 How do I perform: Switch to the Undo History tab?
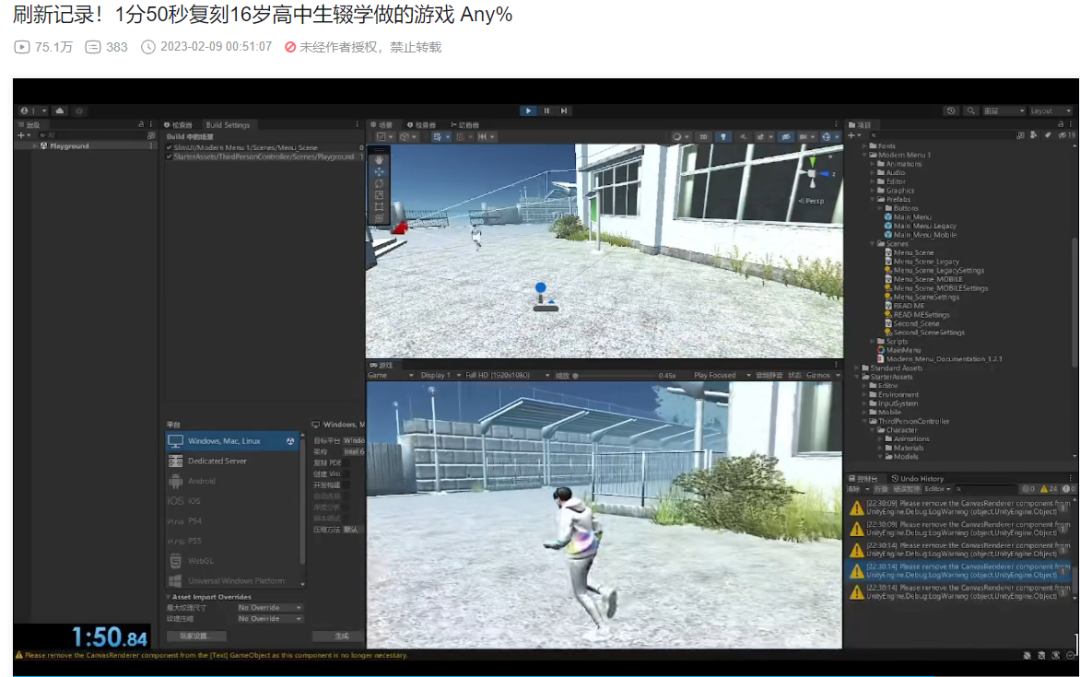pos(917,479)
